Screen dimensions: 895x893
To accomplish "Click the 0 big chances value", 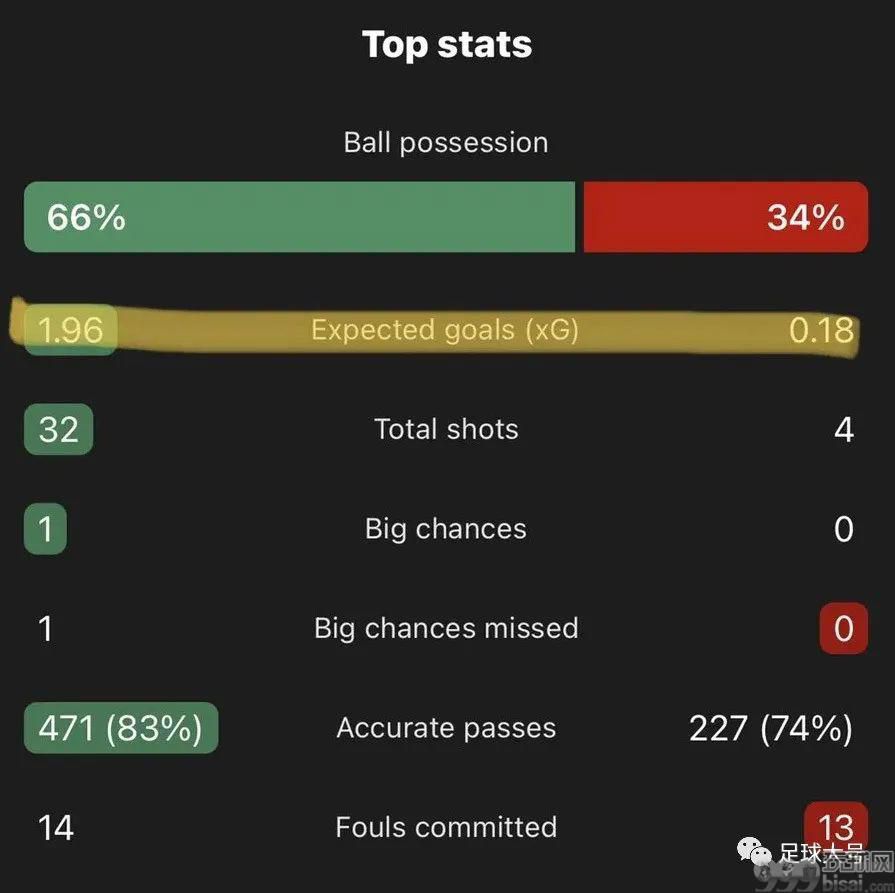I will click(844, 529).
